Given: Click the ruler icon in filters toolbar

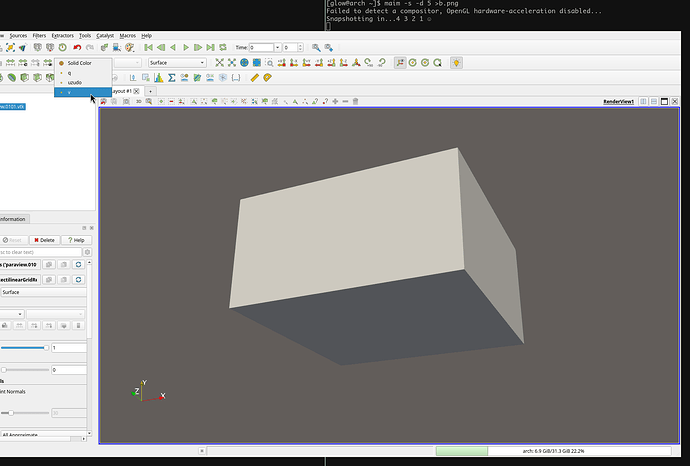Looking at the screenshot, I should point(255,77).
